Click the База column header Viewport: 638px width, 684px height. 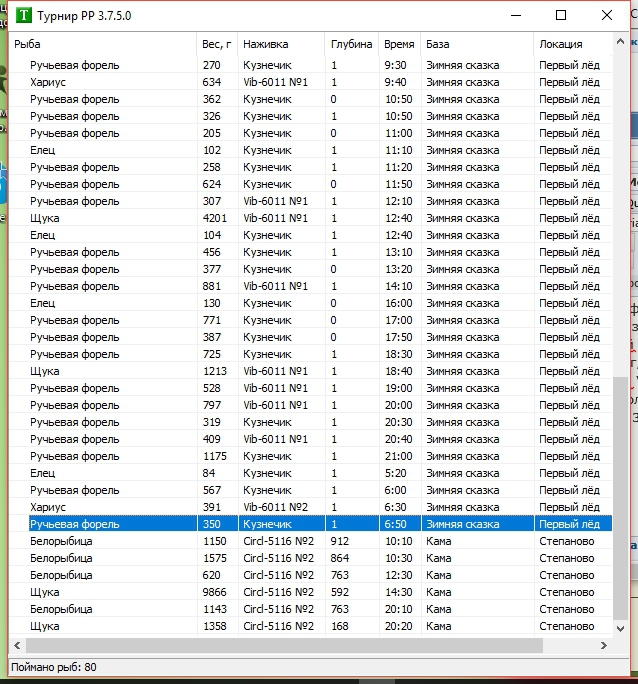tap(477, 44)
